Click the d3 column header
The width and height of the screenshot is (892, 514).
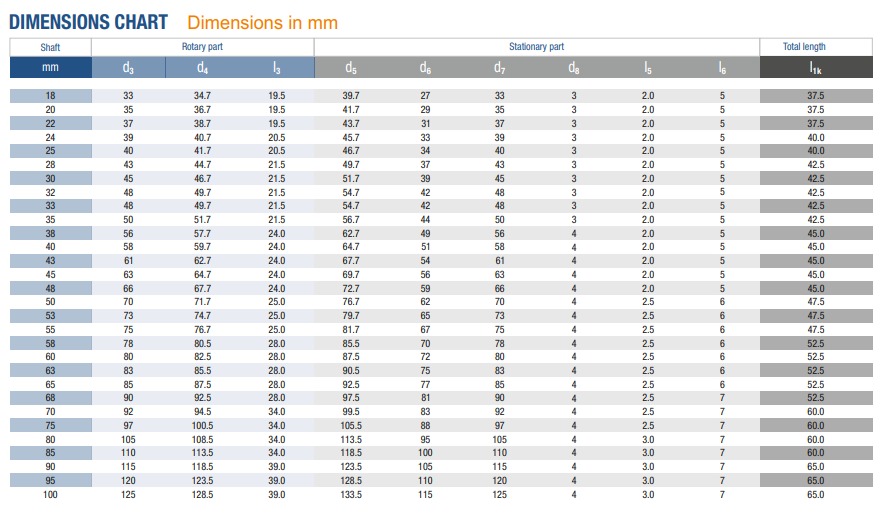[128, 68]
